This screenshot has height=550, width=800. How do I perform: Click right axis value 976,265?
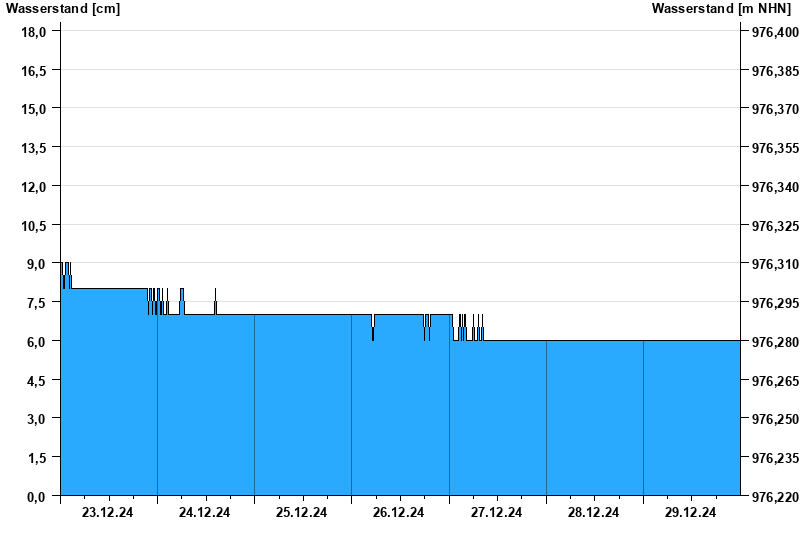click(776, 380)
